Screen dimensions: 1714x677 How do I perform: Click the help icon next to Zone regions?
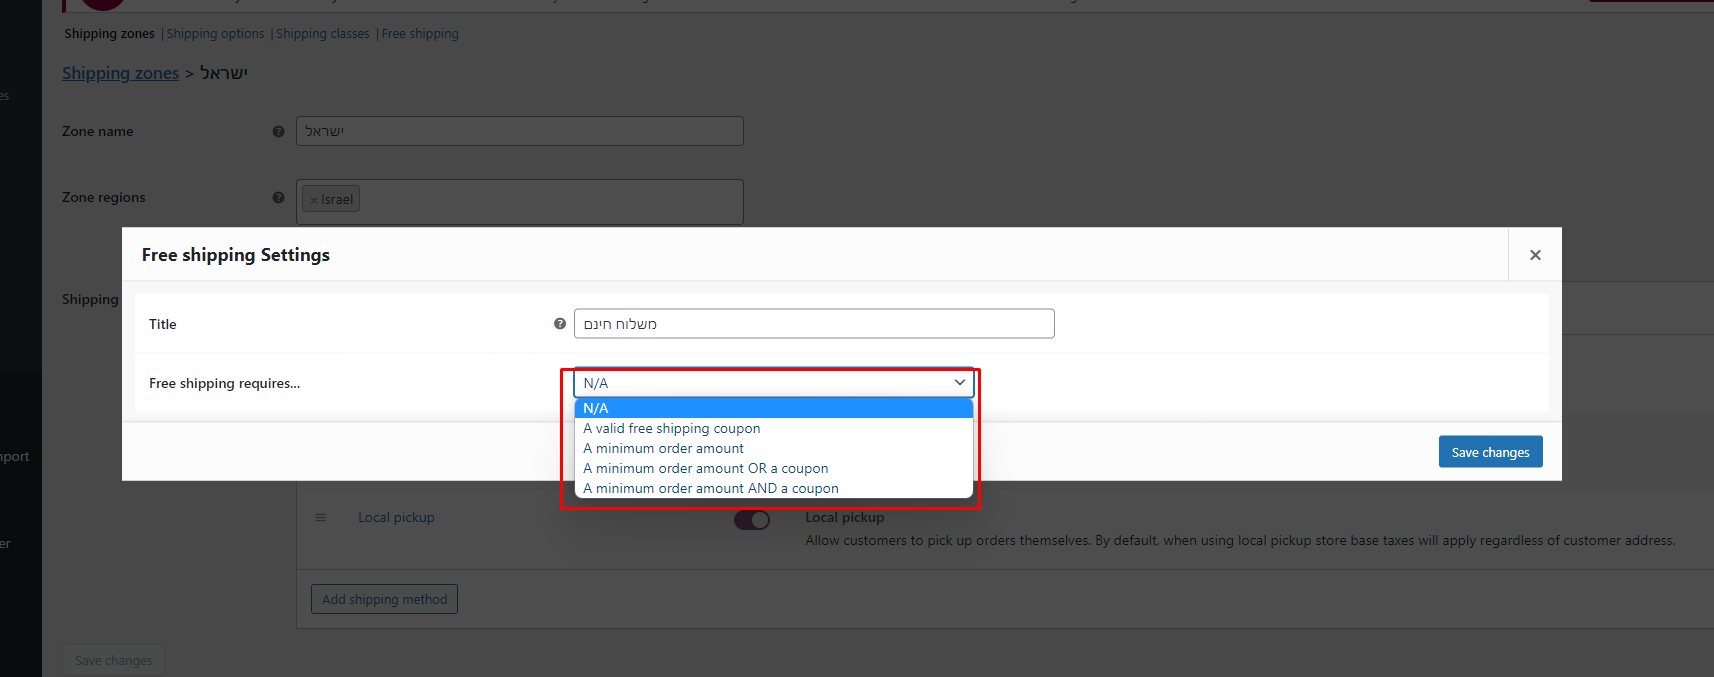278,197
